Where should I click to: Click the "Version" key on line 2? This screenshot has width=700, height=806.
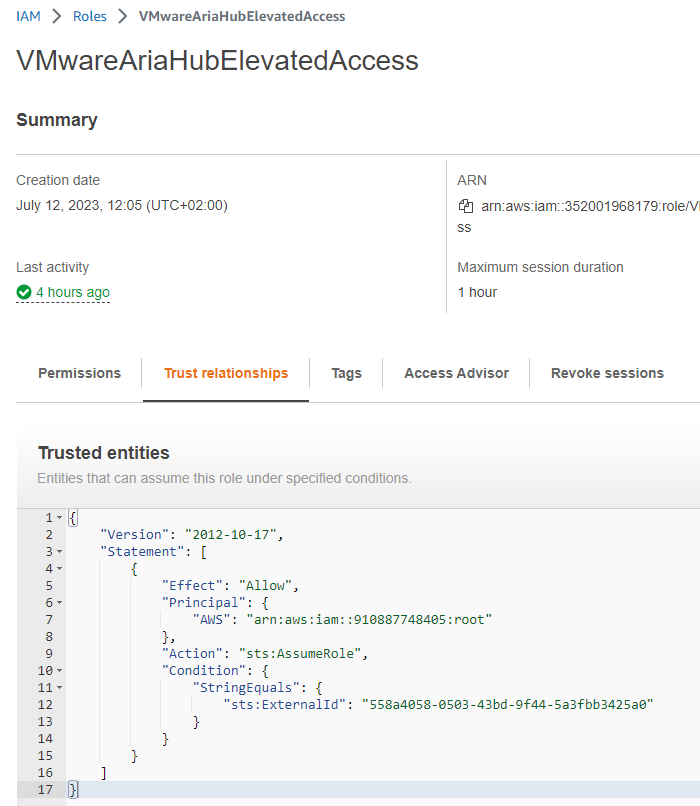click(x=134, y=535)
